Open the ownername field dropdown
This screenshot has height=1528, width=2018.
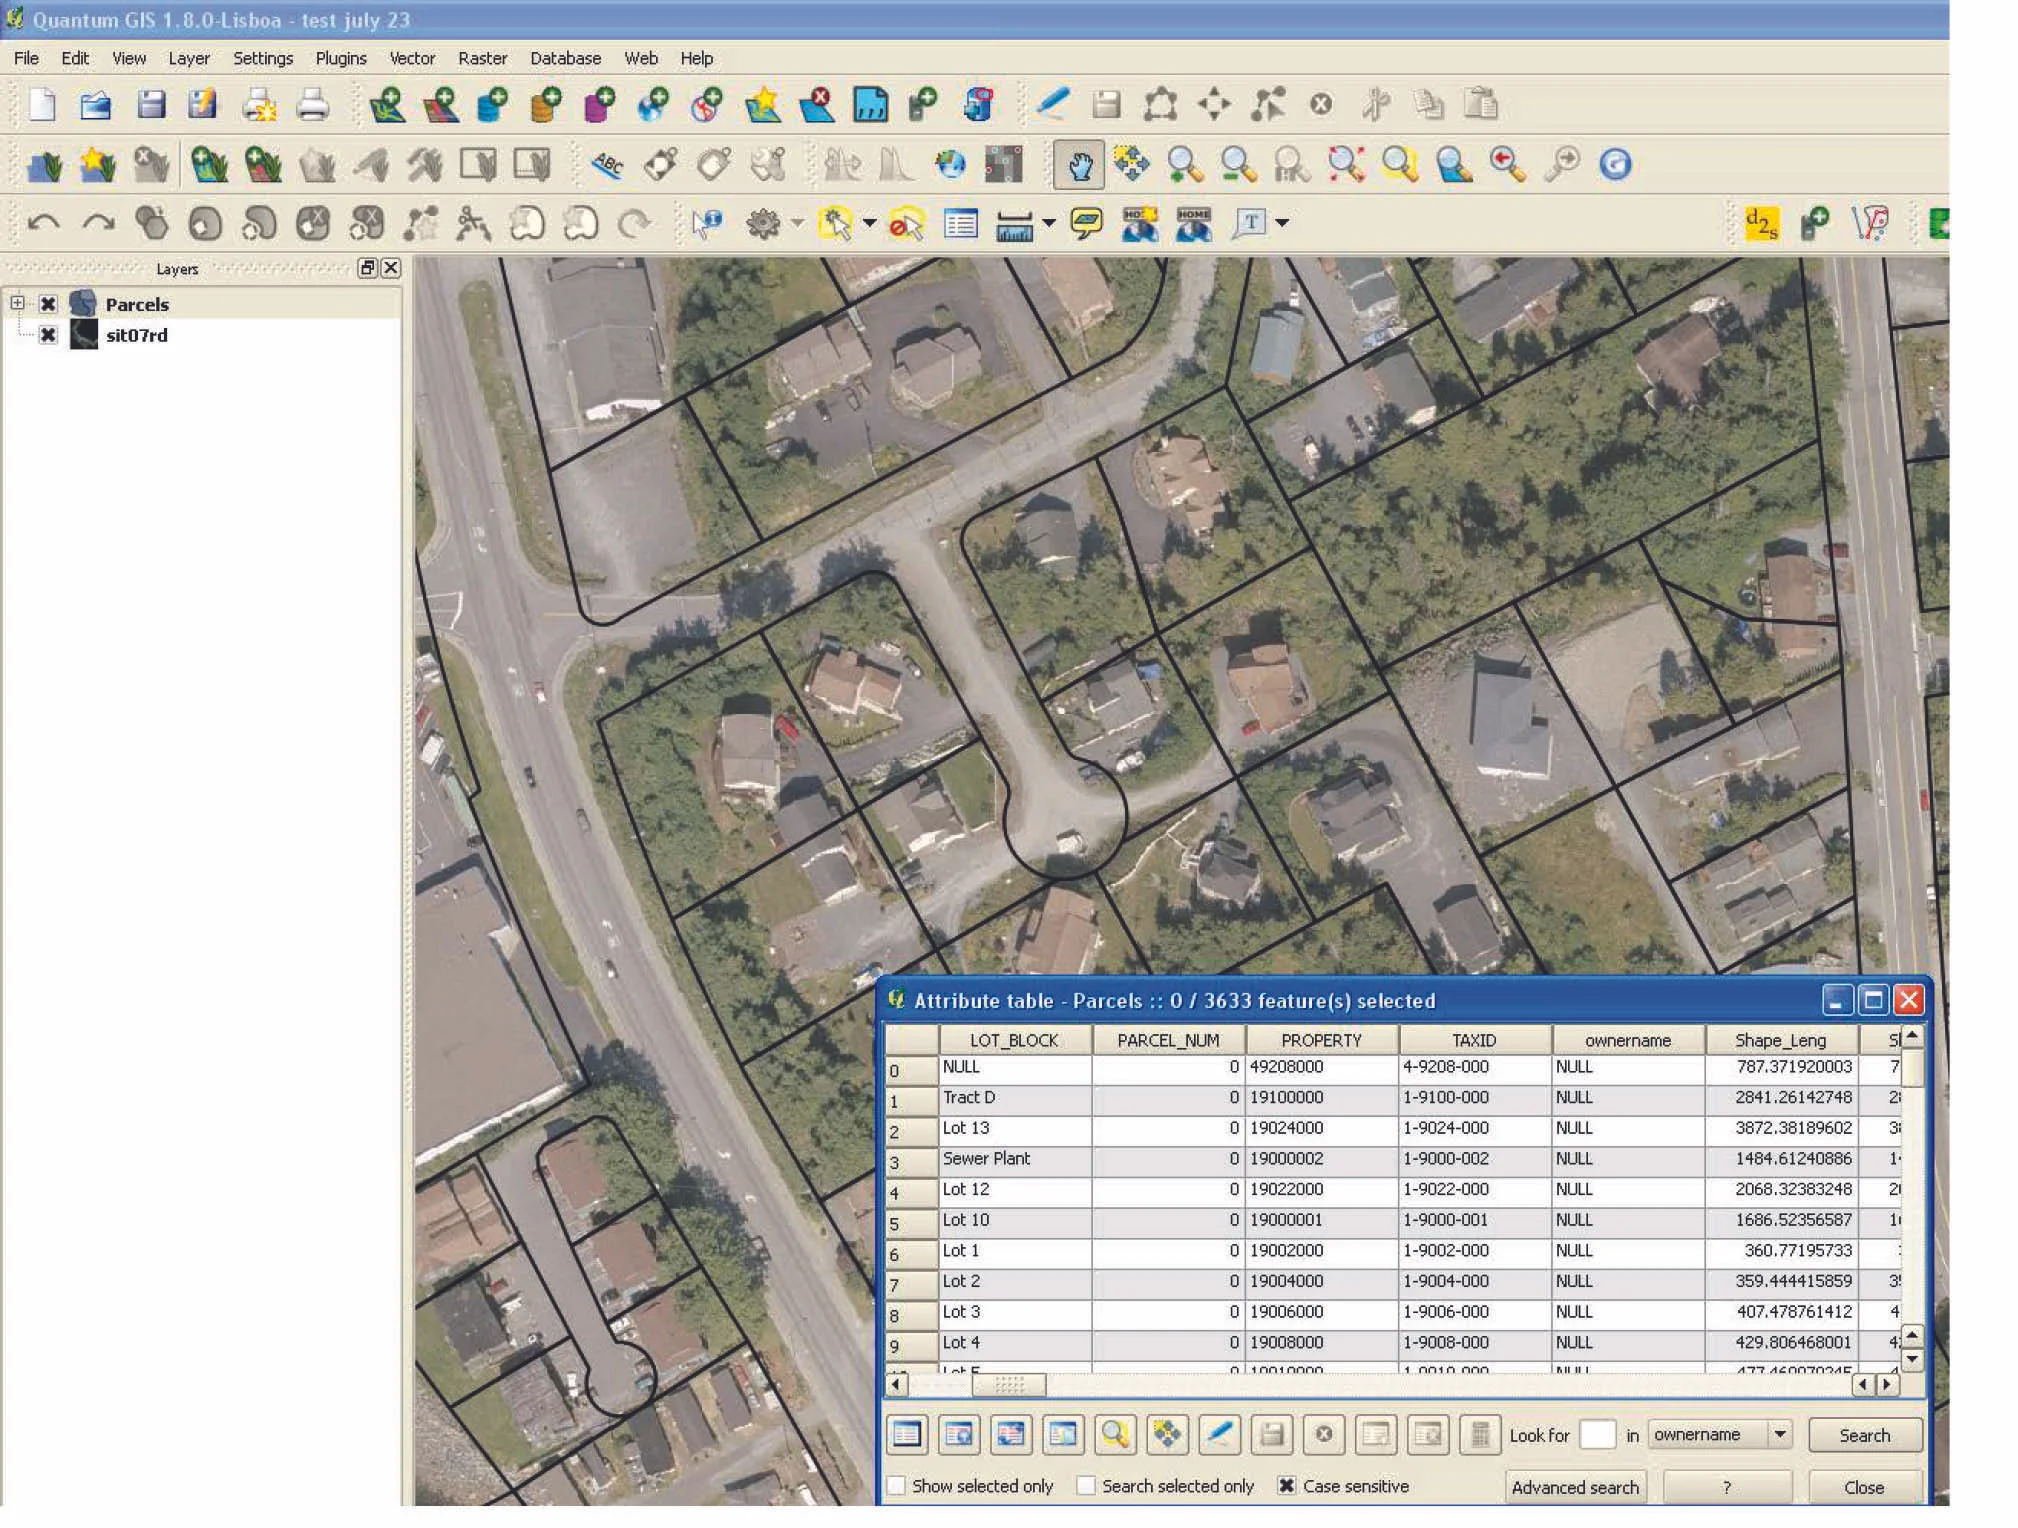1782,1434
